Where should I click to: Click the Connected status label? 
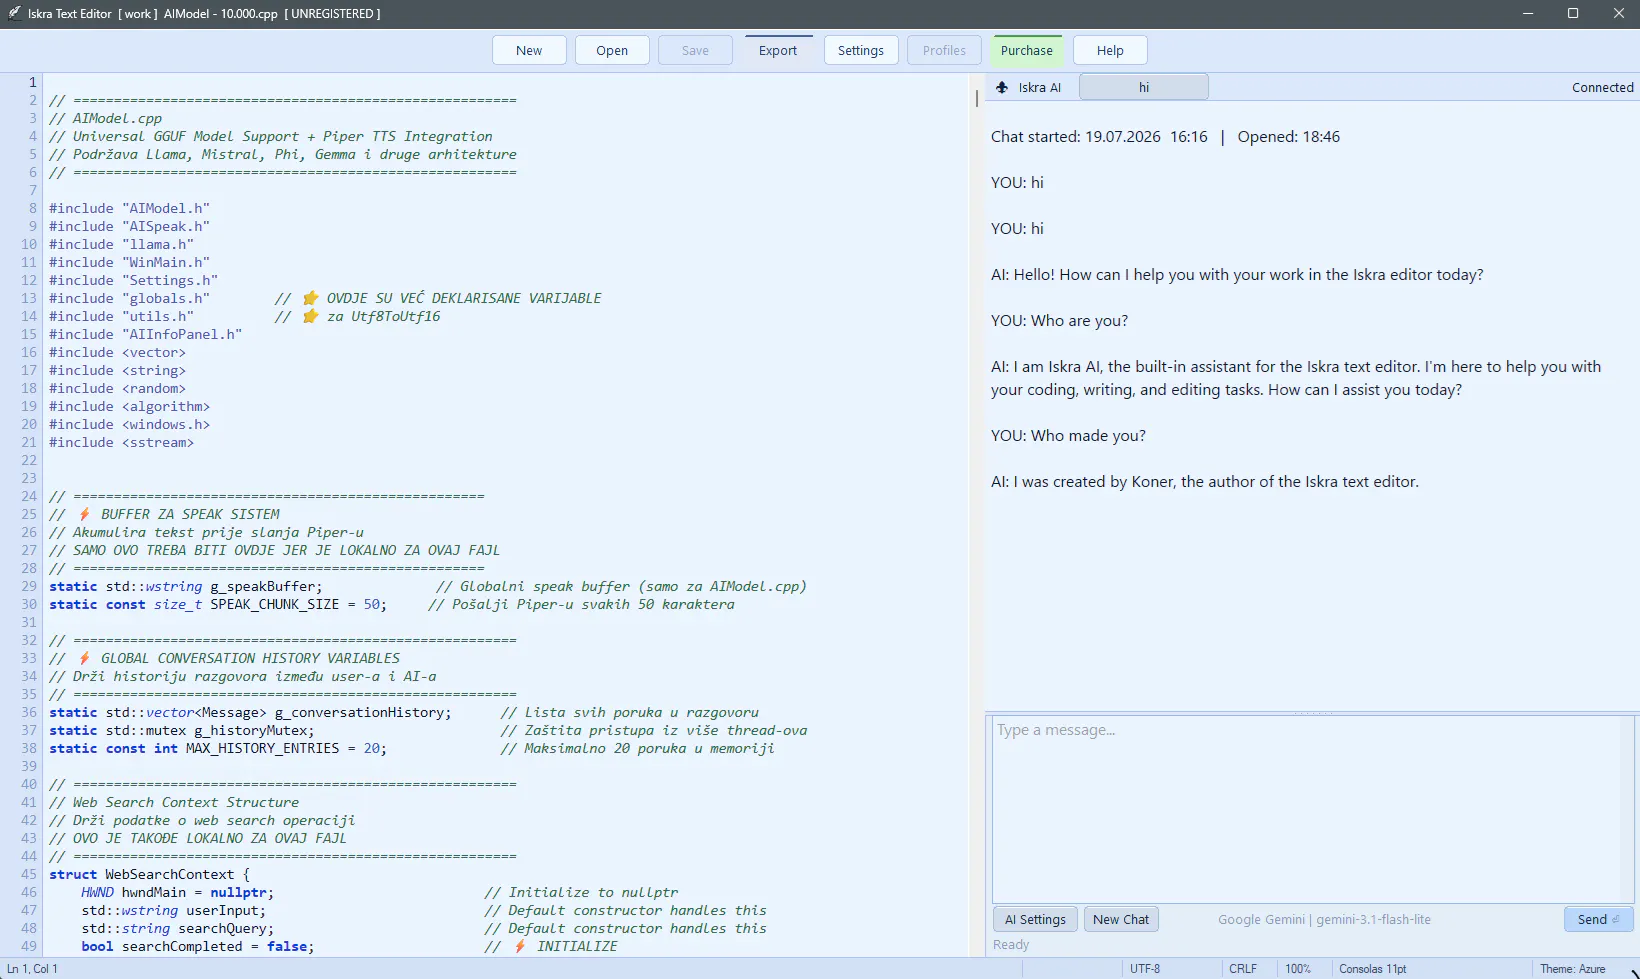coord(1602,87)
